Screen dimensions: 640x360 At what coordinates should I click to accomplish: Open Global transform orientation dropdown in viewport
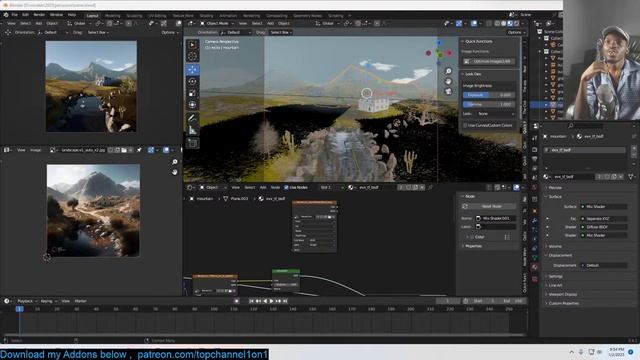pos(328,23)
